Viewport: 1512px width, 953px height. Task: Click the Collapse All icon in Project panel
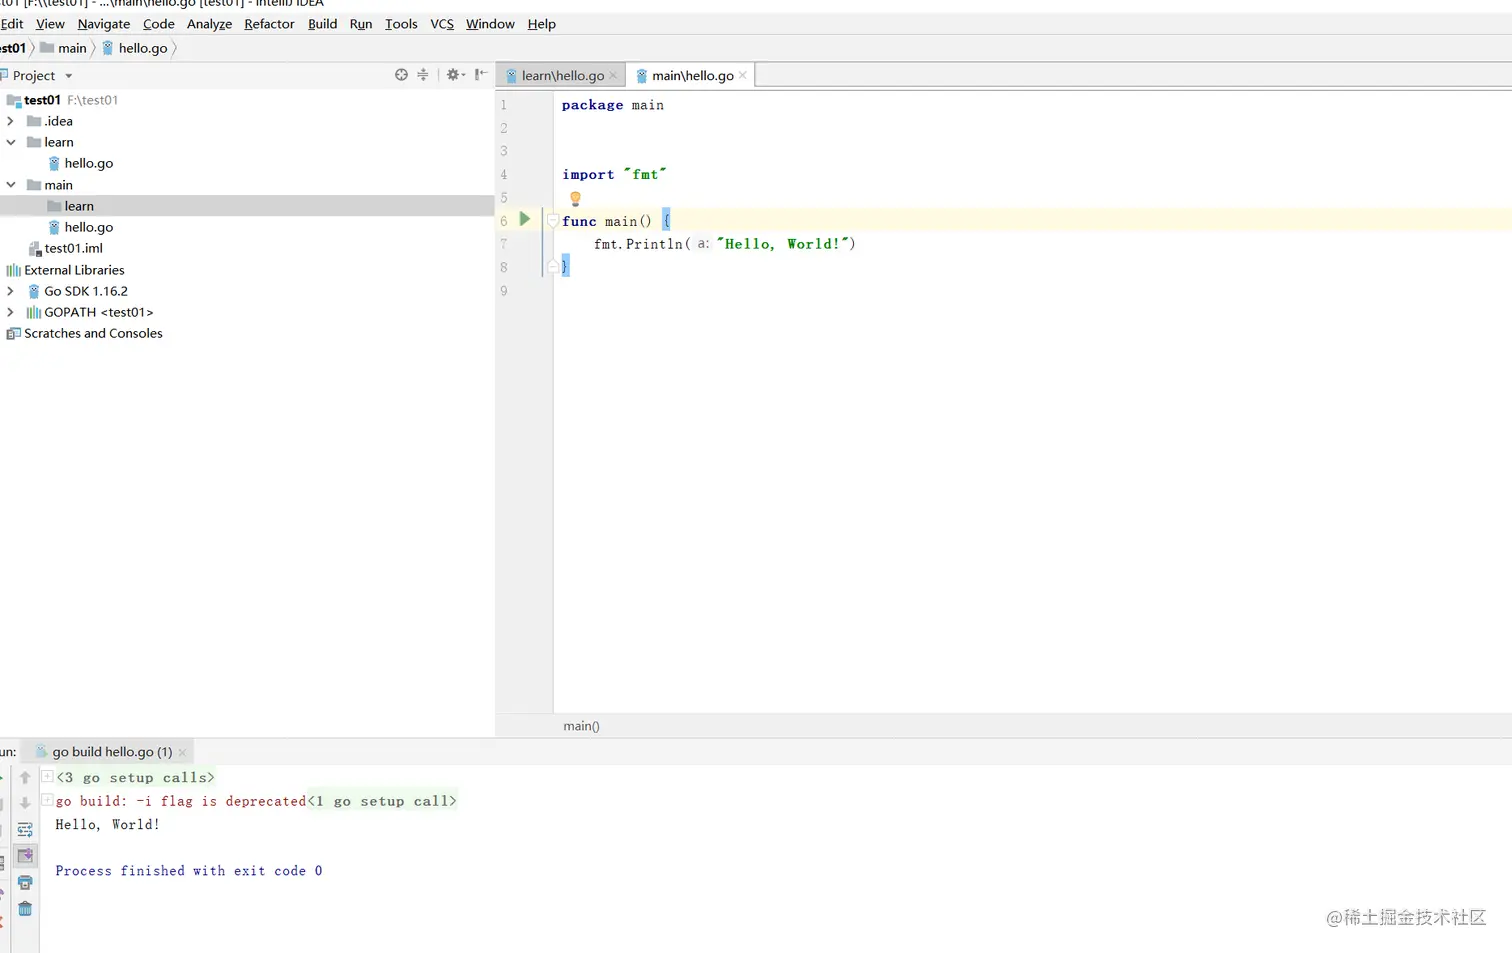[423, 75]
